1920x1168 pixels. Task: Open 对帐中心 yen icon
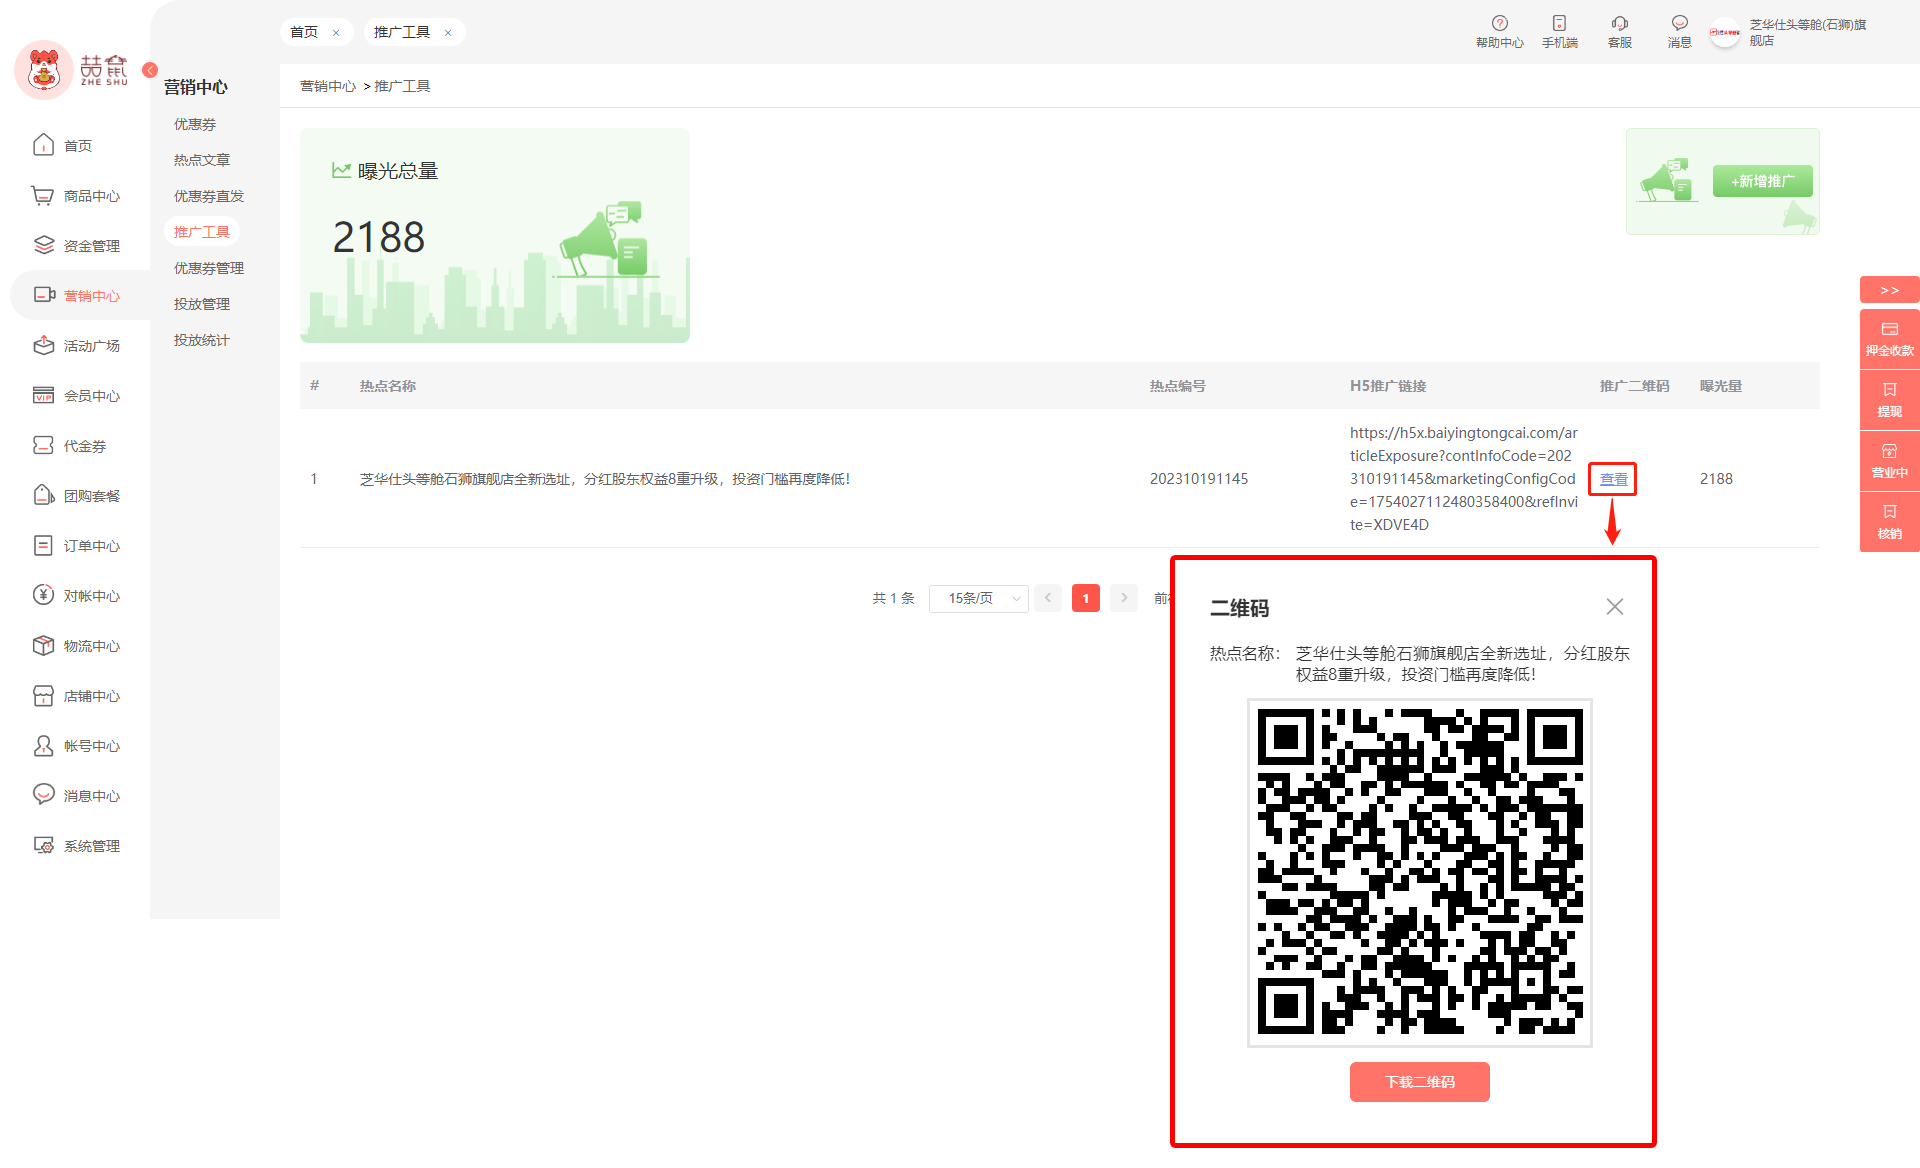pos(43,595)
